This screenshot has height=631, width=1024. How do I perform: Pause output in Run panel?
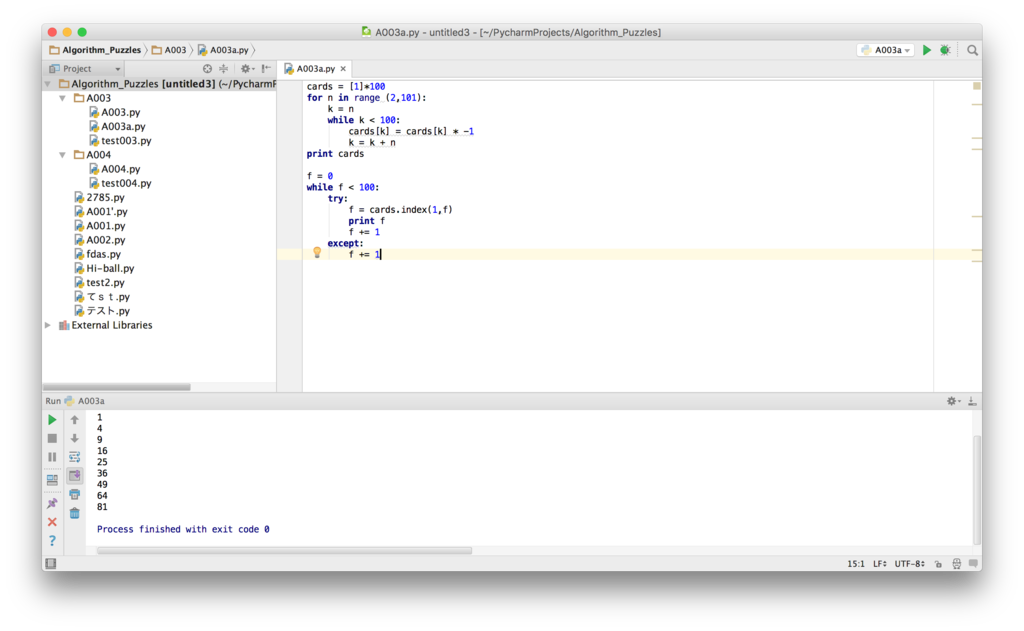point(52,457)
